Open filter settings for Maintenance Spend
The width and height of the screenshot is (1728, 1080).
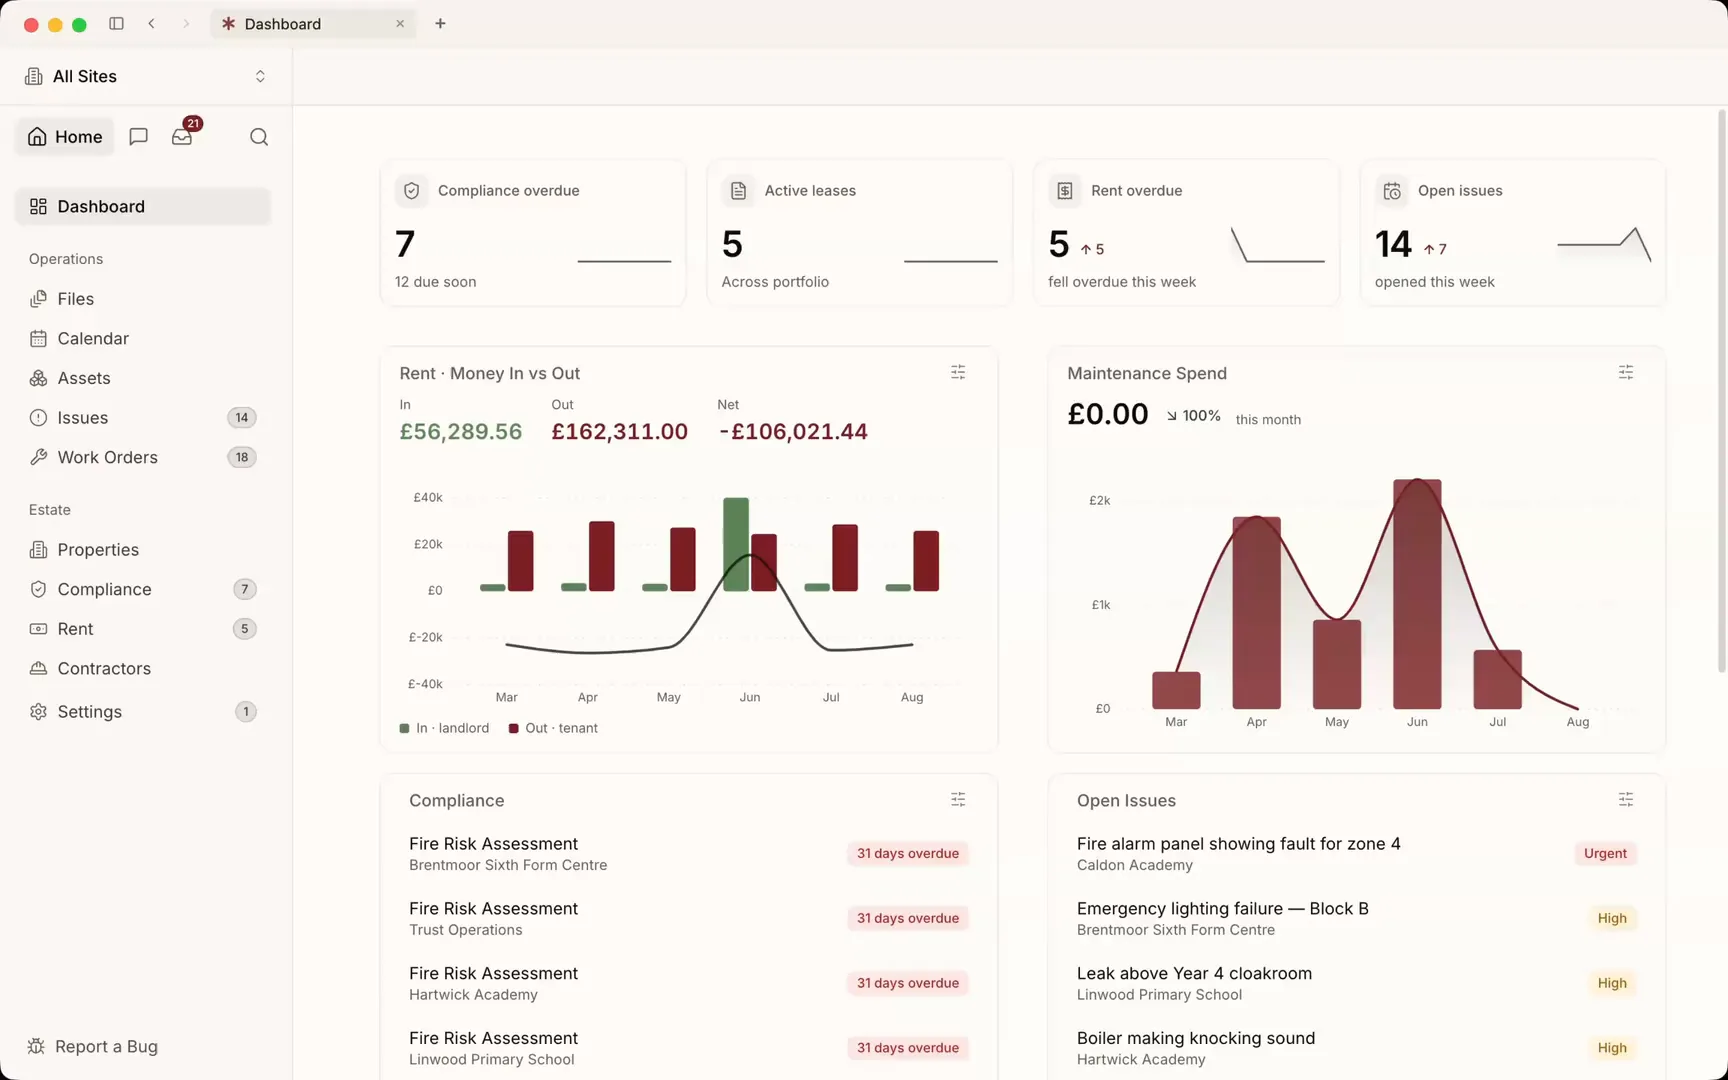1626,372
